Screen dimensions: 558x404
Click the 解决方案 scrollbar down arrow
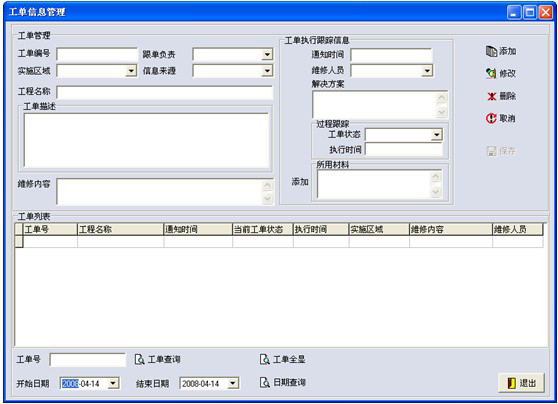(442, 113)
